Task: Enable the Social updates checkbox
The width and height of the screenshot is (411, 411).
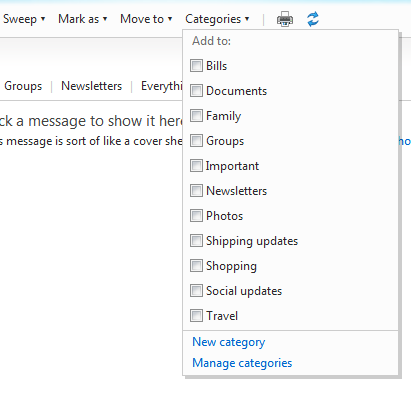Action: (x=196, y=290)
